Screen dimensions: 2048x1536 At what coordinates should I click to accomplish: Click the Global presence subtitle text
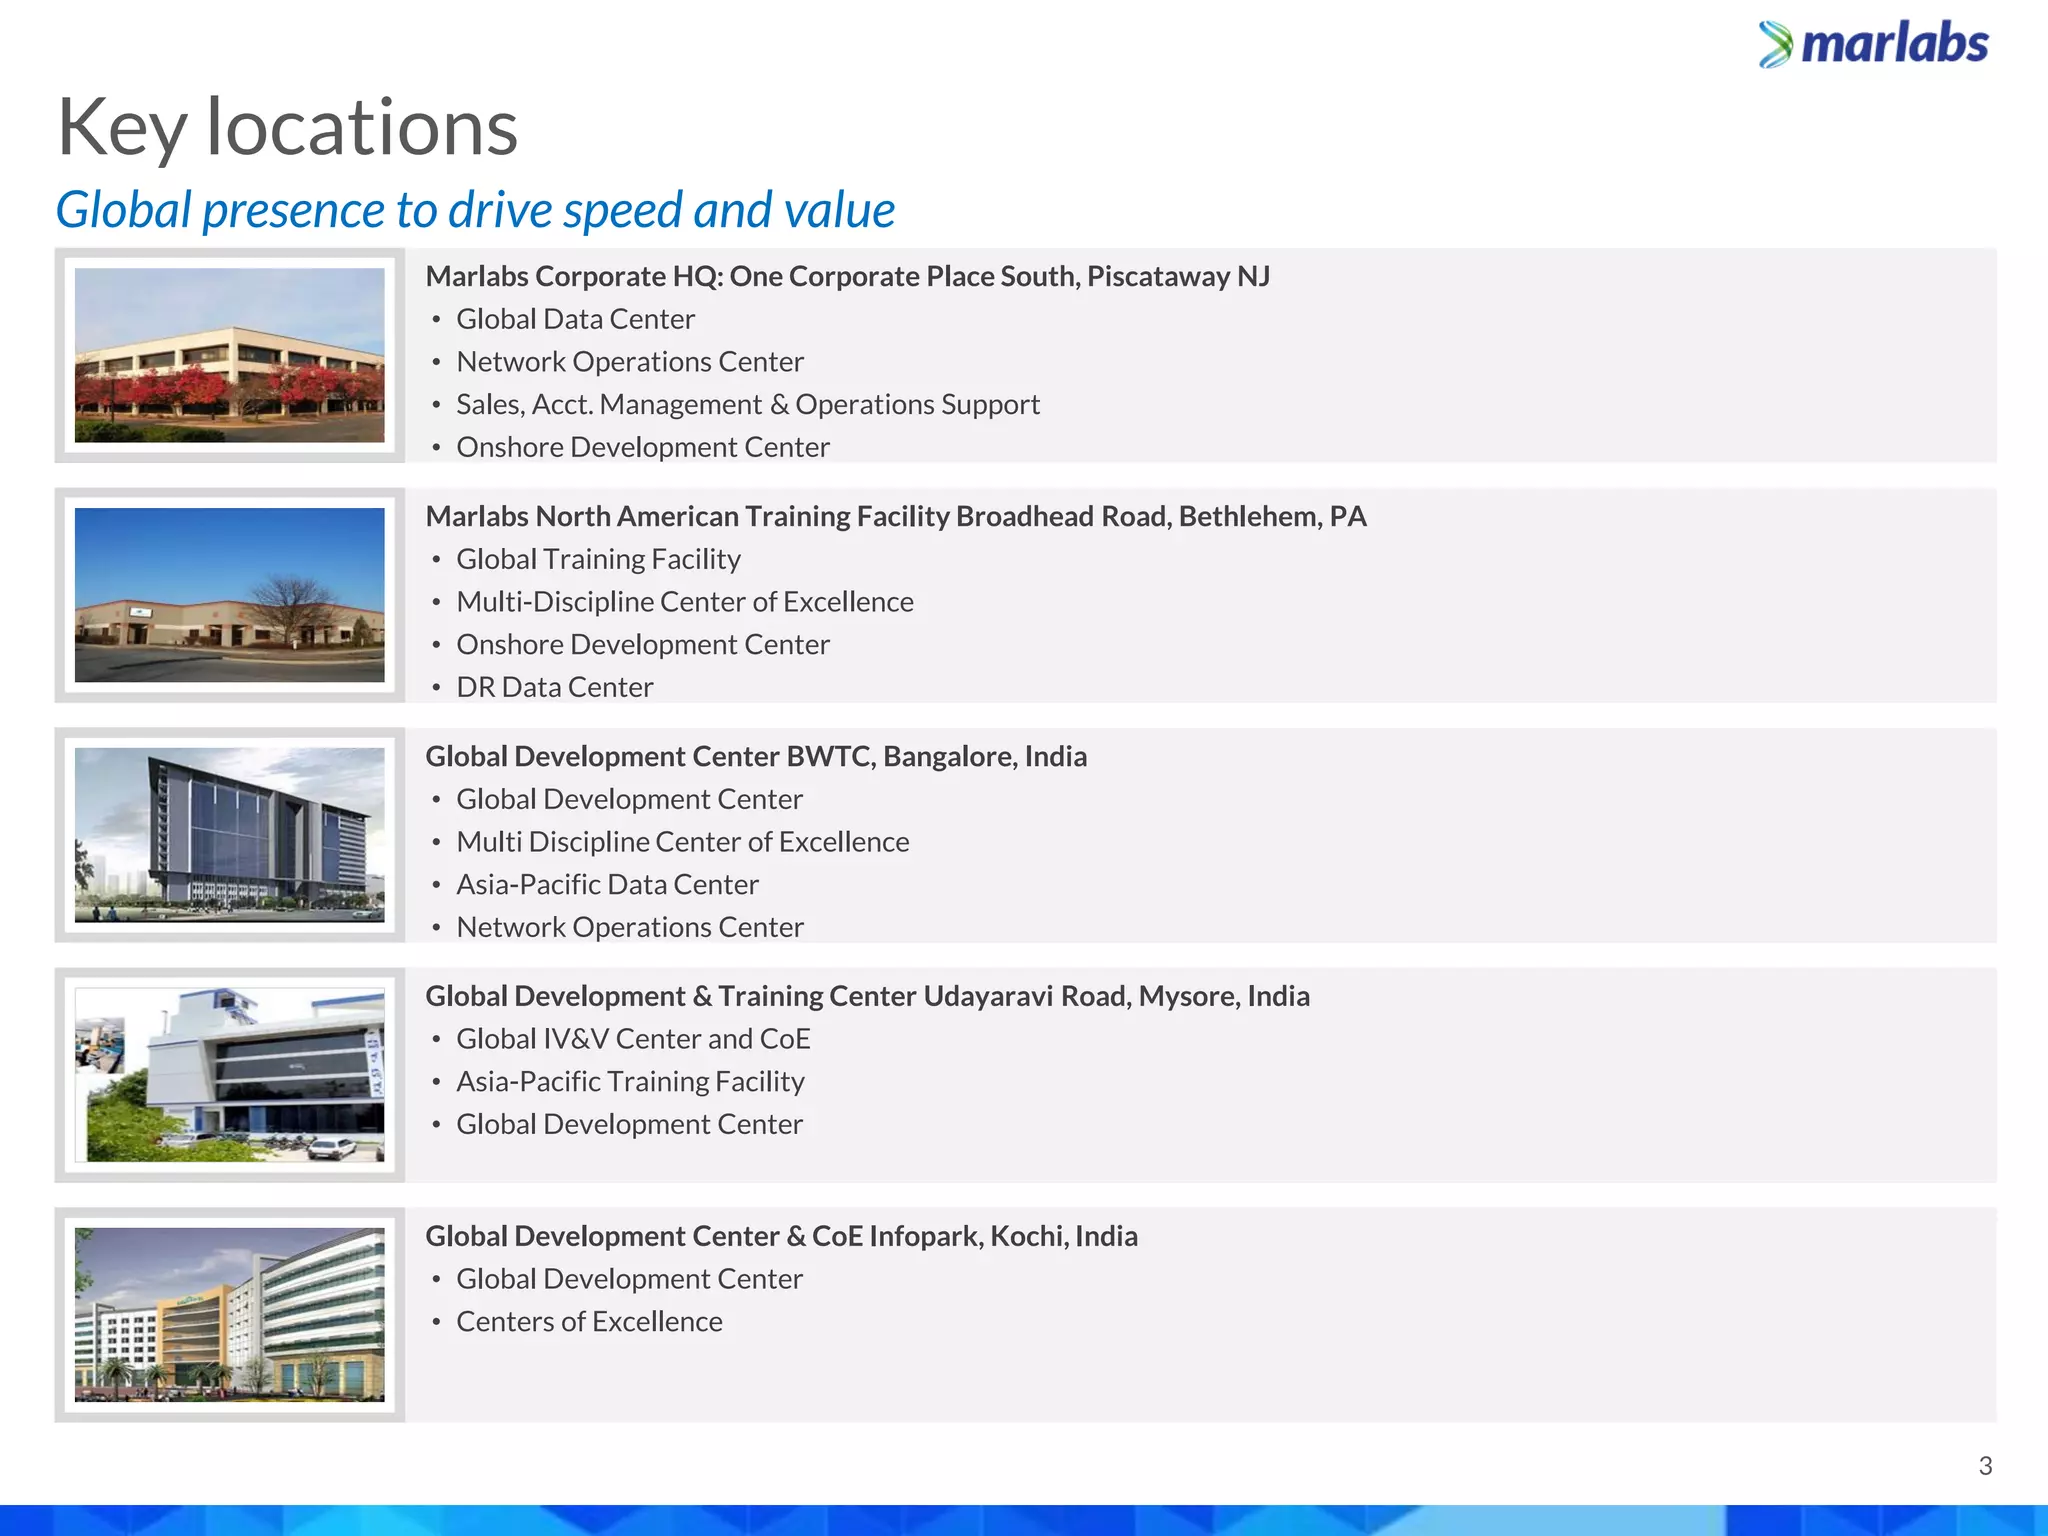tap(475, 210)
